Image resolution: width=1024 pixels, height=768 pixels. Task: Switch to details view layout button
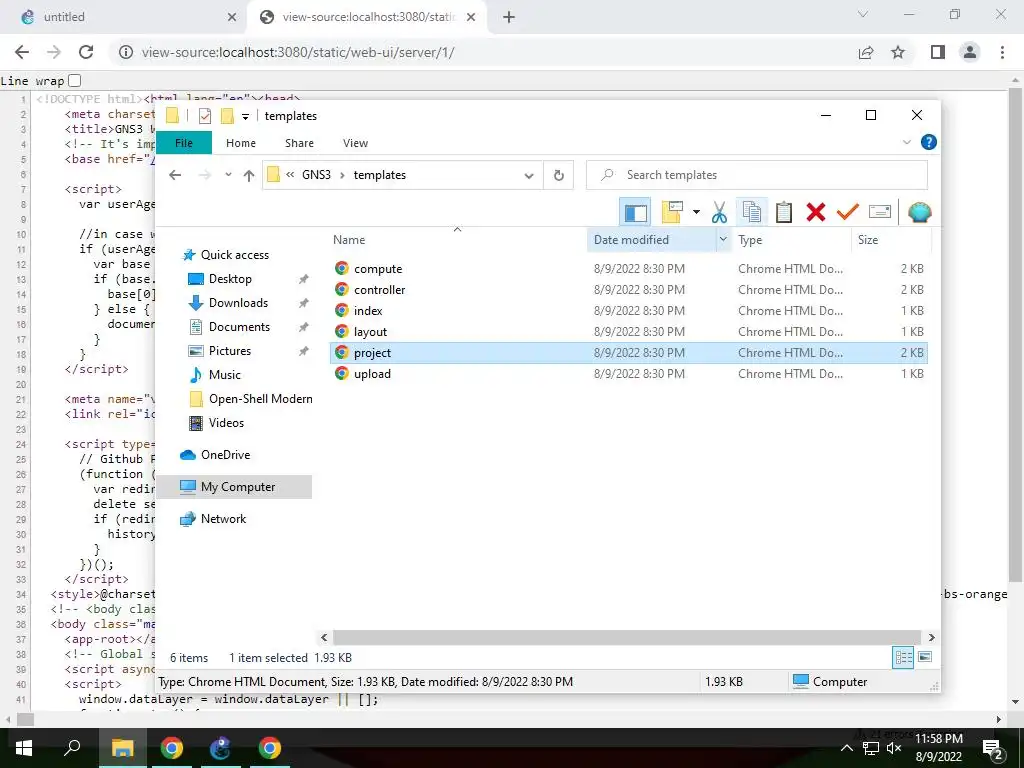coord(903,658)
